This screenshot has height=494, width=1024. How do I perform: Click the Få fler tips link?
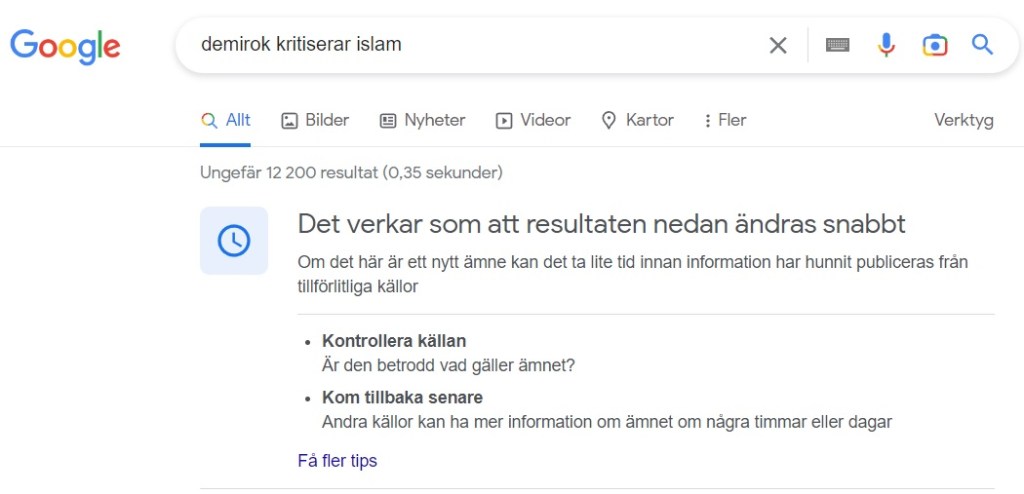click(337, 461)
